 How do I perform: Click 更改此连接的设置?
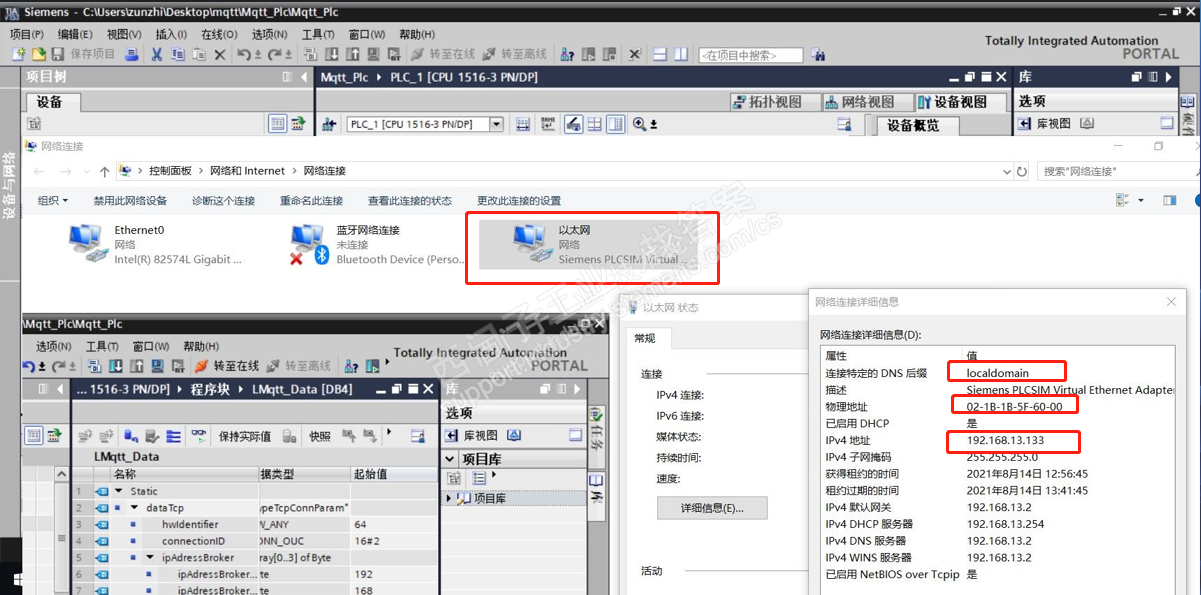[519, 200]
